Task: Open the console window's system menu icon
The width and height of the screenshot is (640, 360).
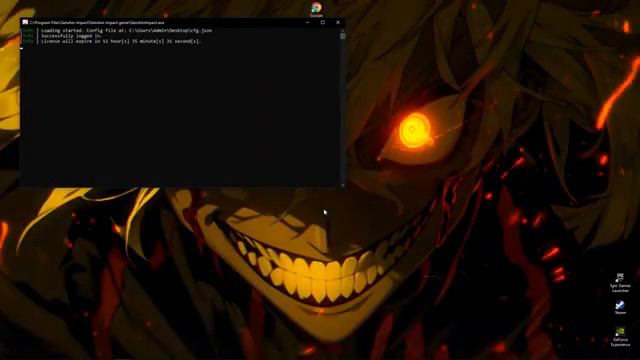Action: pos(25,22)
